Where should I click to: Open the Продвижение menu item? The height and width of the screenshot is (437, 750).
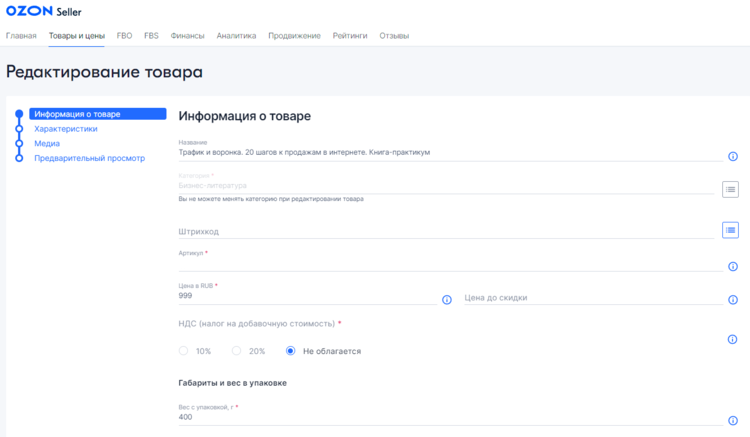pos(294,36)
